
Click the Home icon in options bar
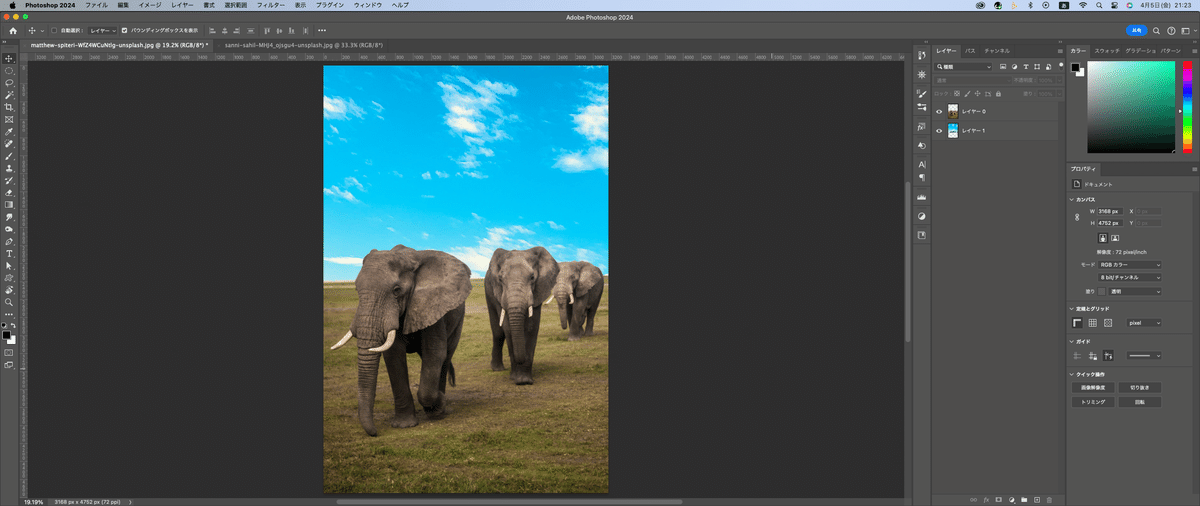pyautogui.click(x=12, y=31)
